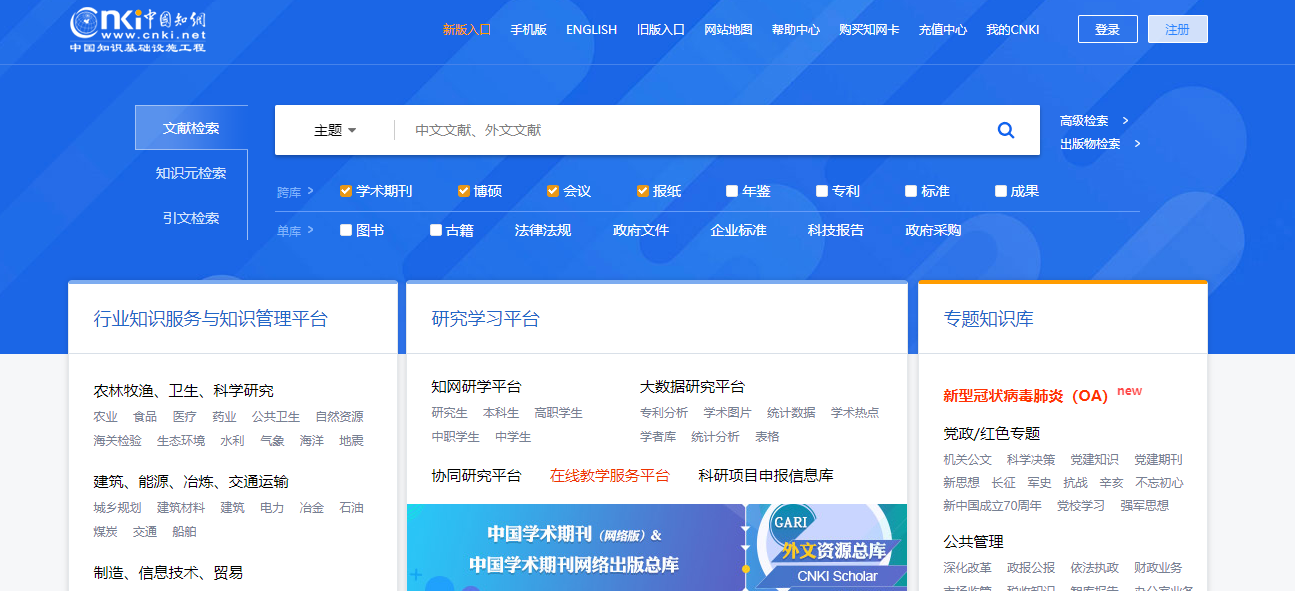Screen dimensions: 1295x591
Task: Open 研究学习平台 heading
Action: (x=486, y=319)
